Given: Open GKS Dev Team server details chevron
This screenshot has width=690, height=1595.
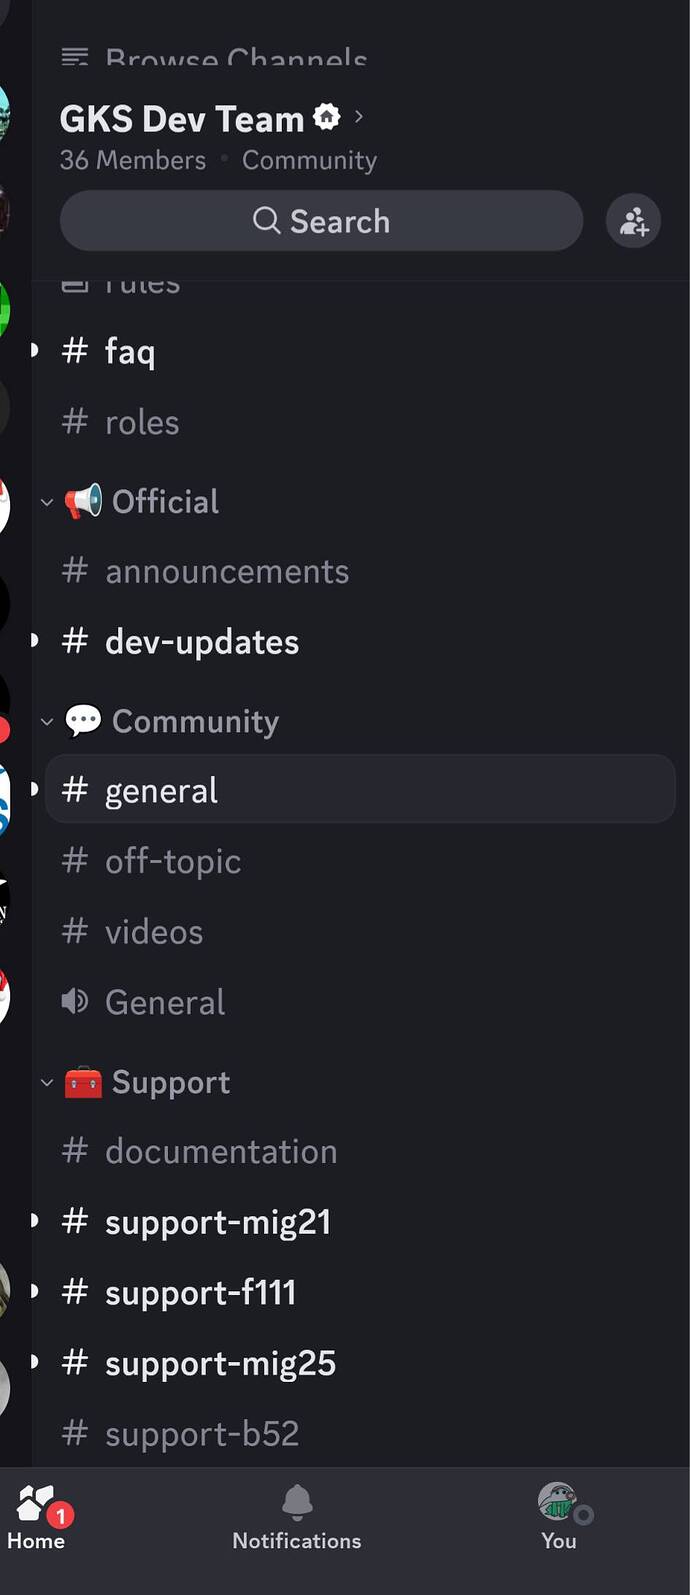Looking at the screenshot, I should 359,117.
